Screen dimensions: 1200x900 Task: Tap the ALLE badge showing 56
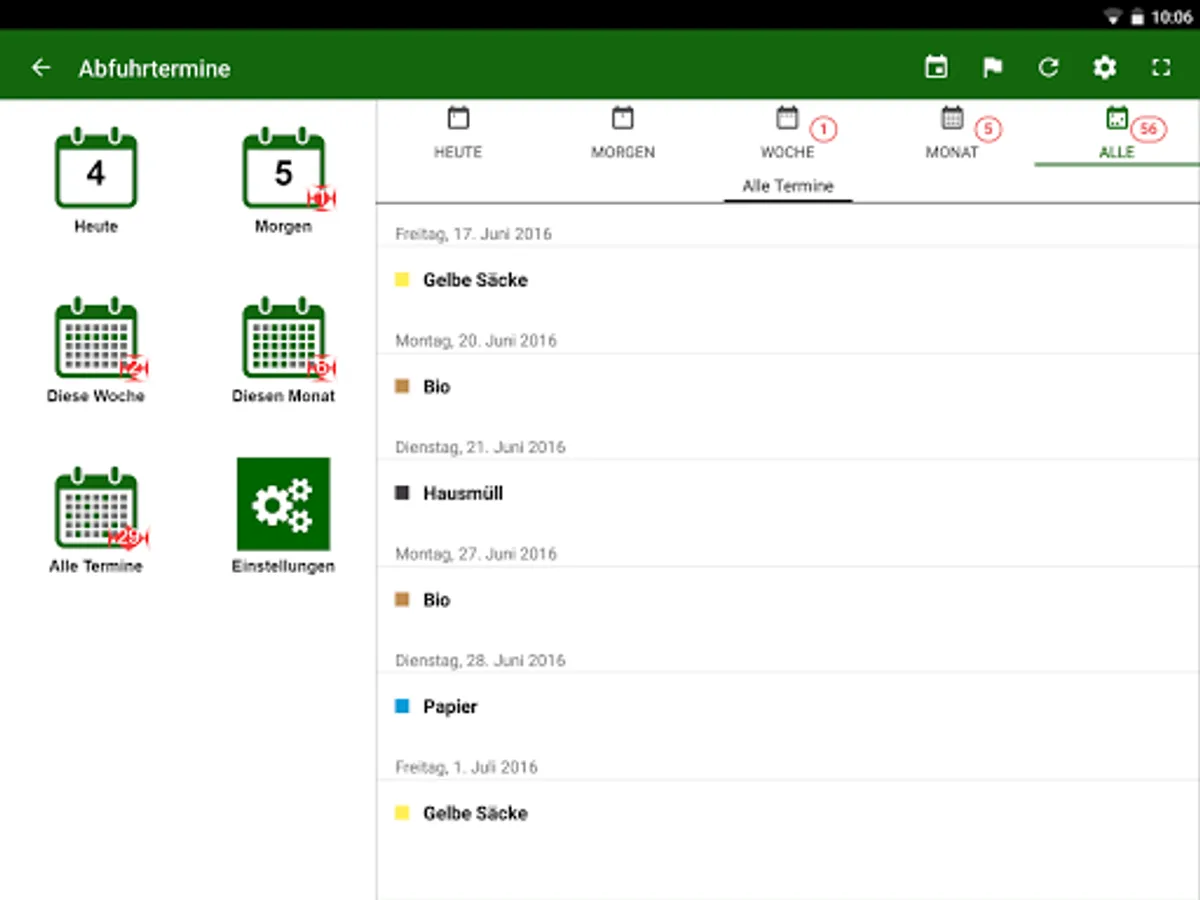(1149, 129)
